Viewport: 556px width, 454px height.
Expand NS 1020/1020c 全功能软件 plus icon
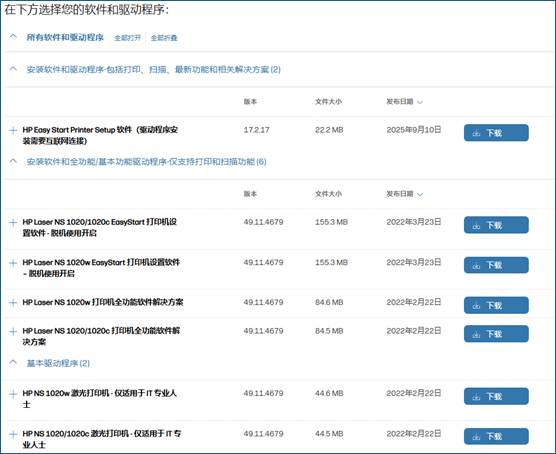(x=13, y=332)
